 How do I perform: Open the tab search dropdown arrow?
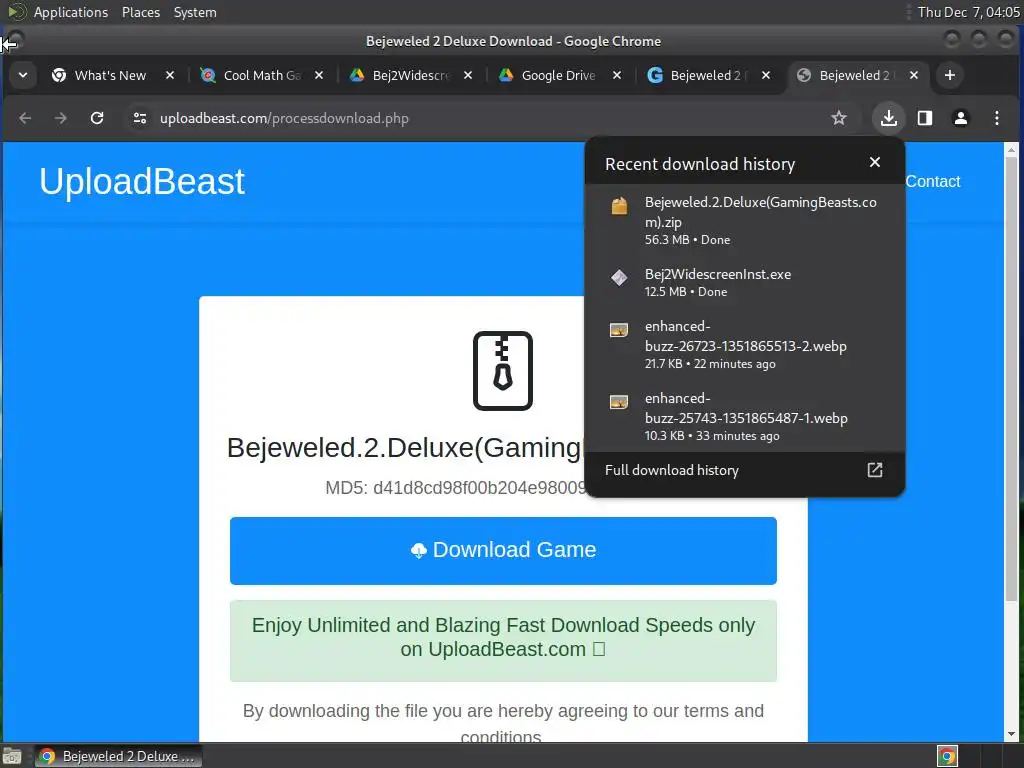coord(23,75)
